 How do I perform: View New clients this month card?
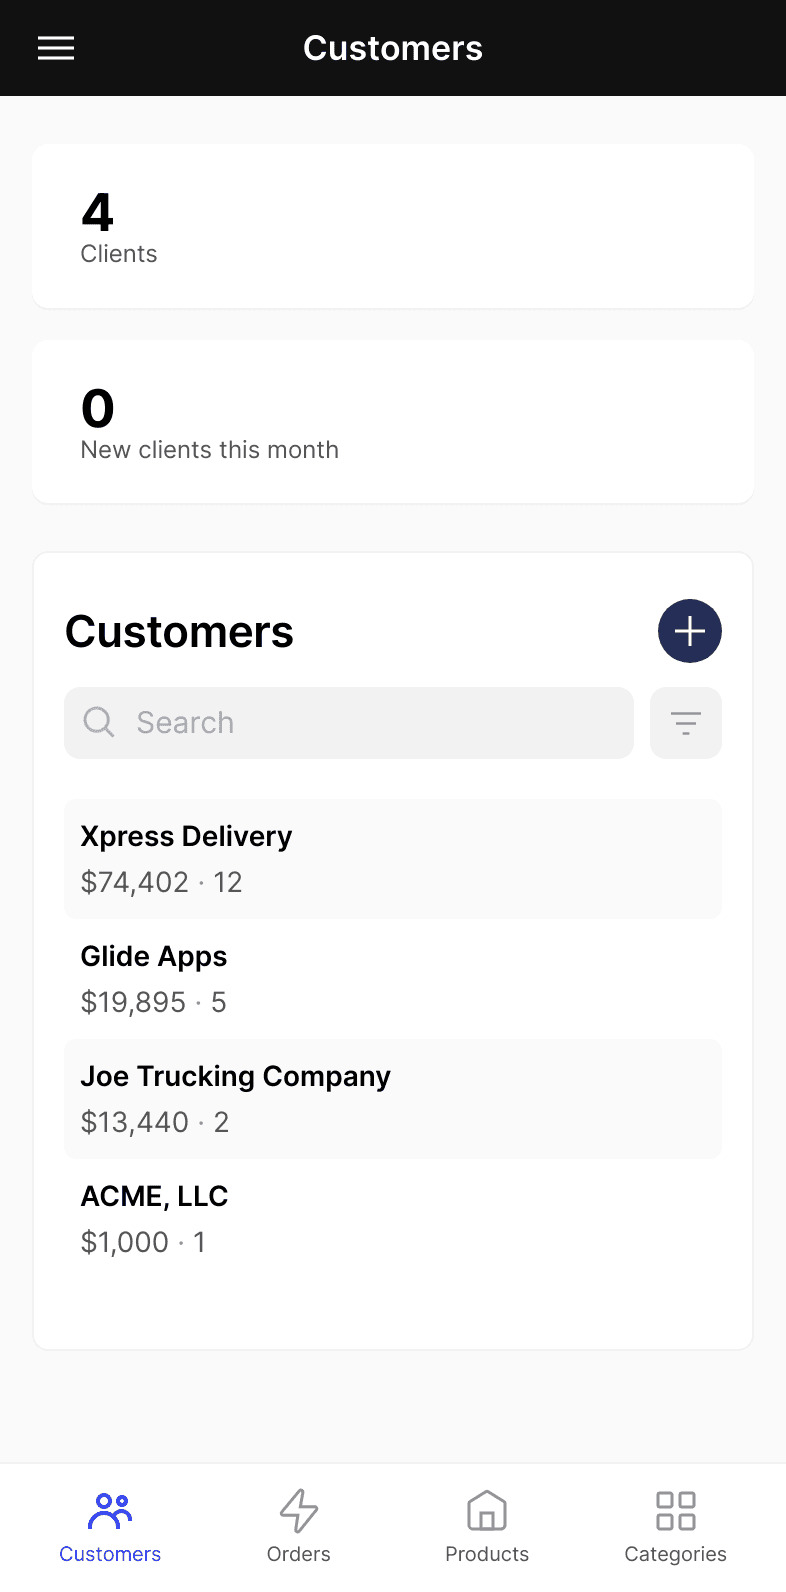point(393,422)
